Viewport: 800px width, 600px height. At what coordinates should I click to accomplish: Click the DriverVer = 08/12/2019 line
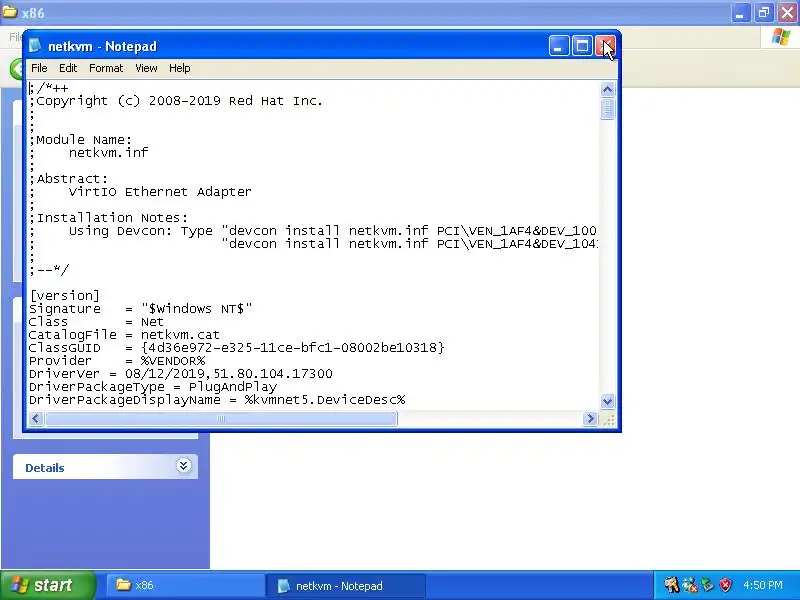click(x=181, y=374)
